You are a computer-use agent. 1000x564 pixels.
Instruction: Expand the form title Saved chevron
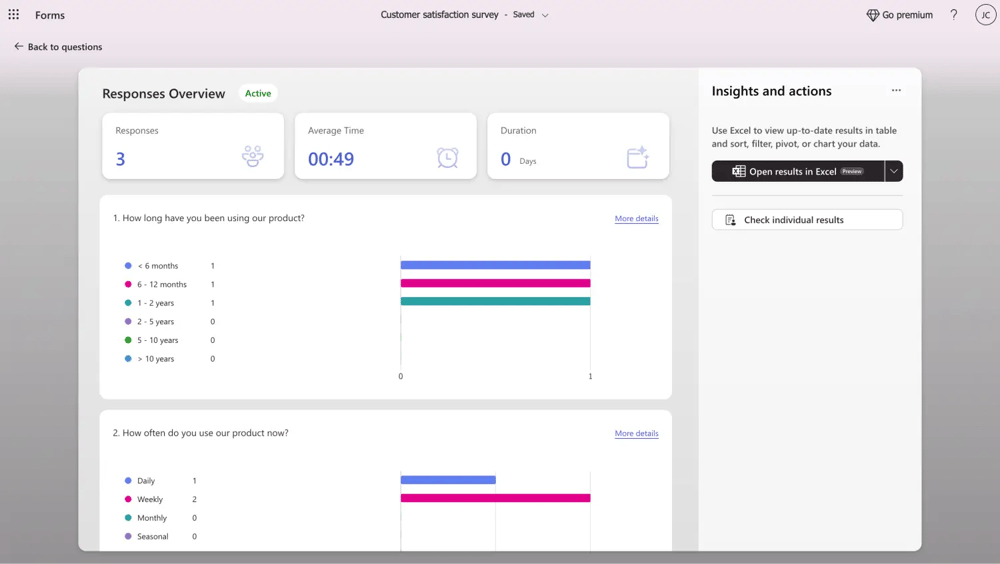[545, 15]
